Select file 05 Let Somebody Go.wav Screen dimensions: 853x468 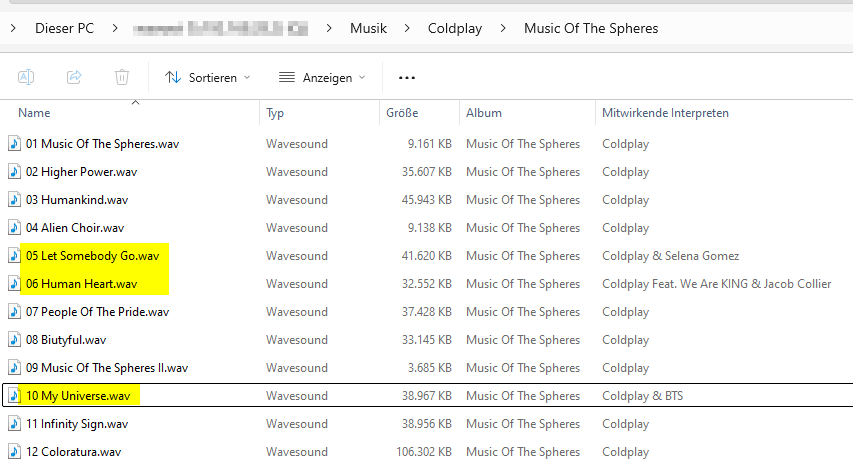[92, 256]
